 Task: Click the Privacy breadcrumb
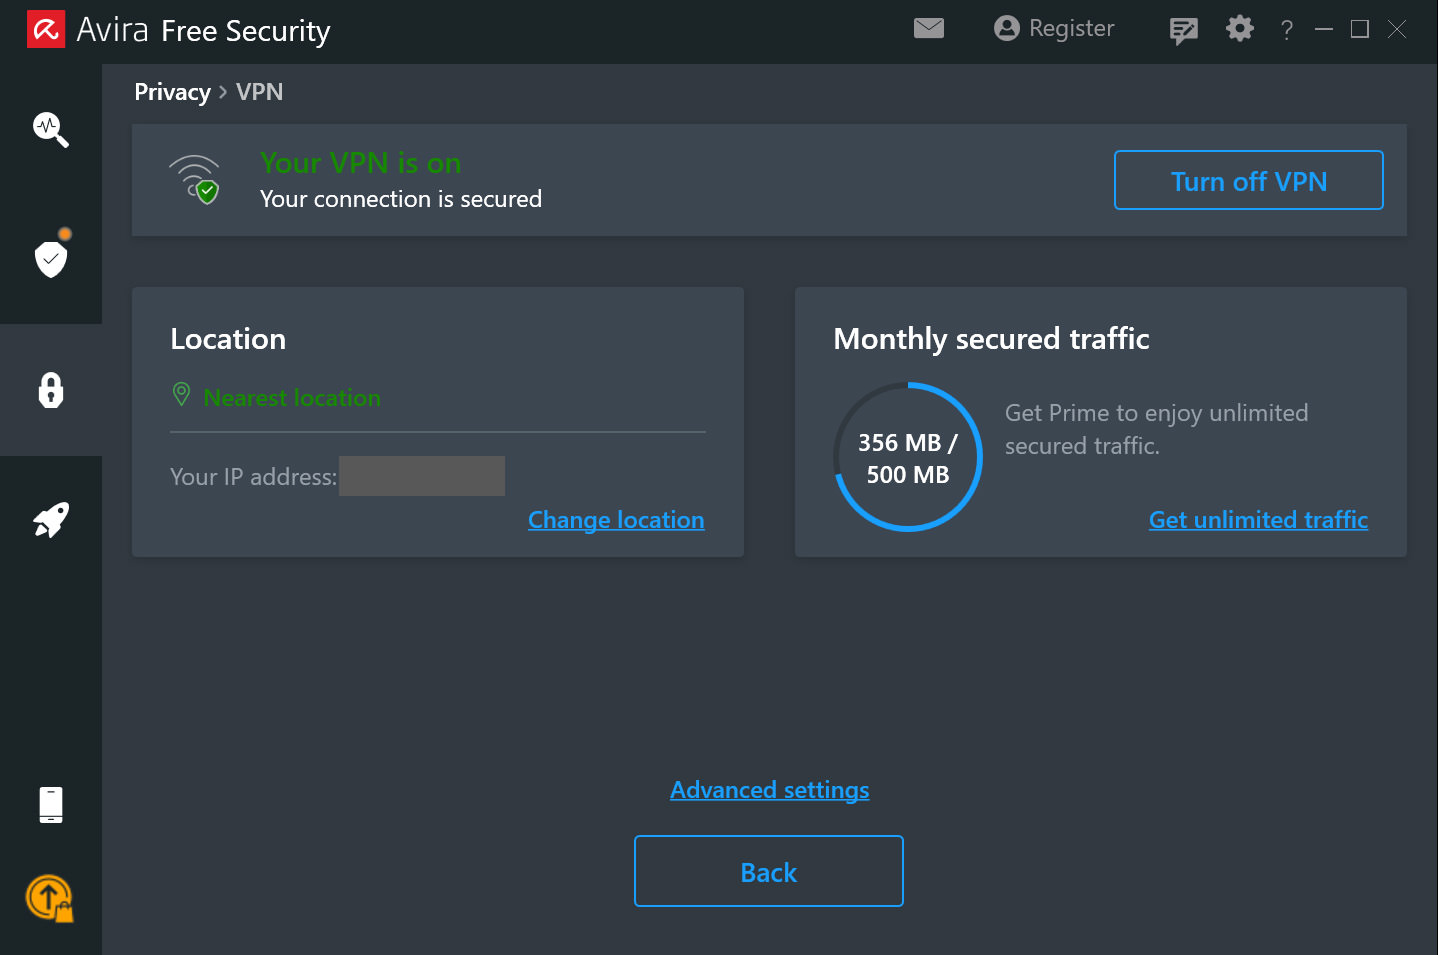tap(172, 91)
